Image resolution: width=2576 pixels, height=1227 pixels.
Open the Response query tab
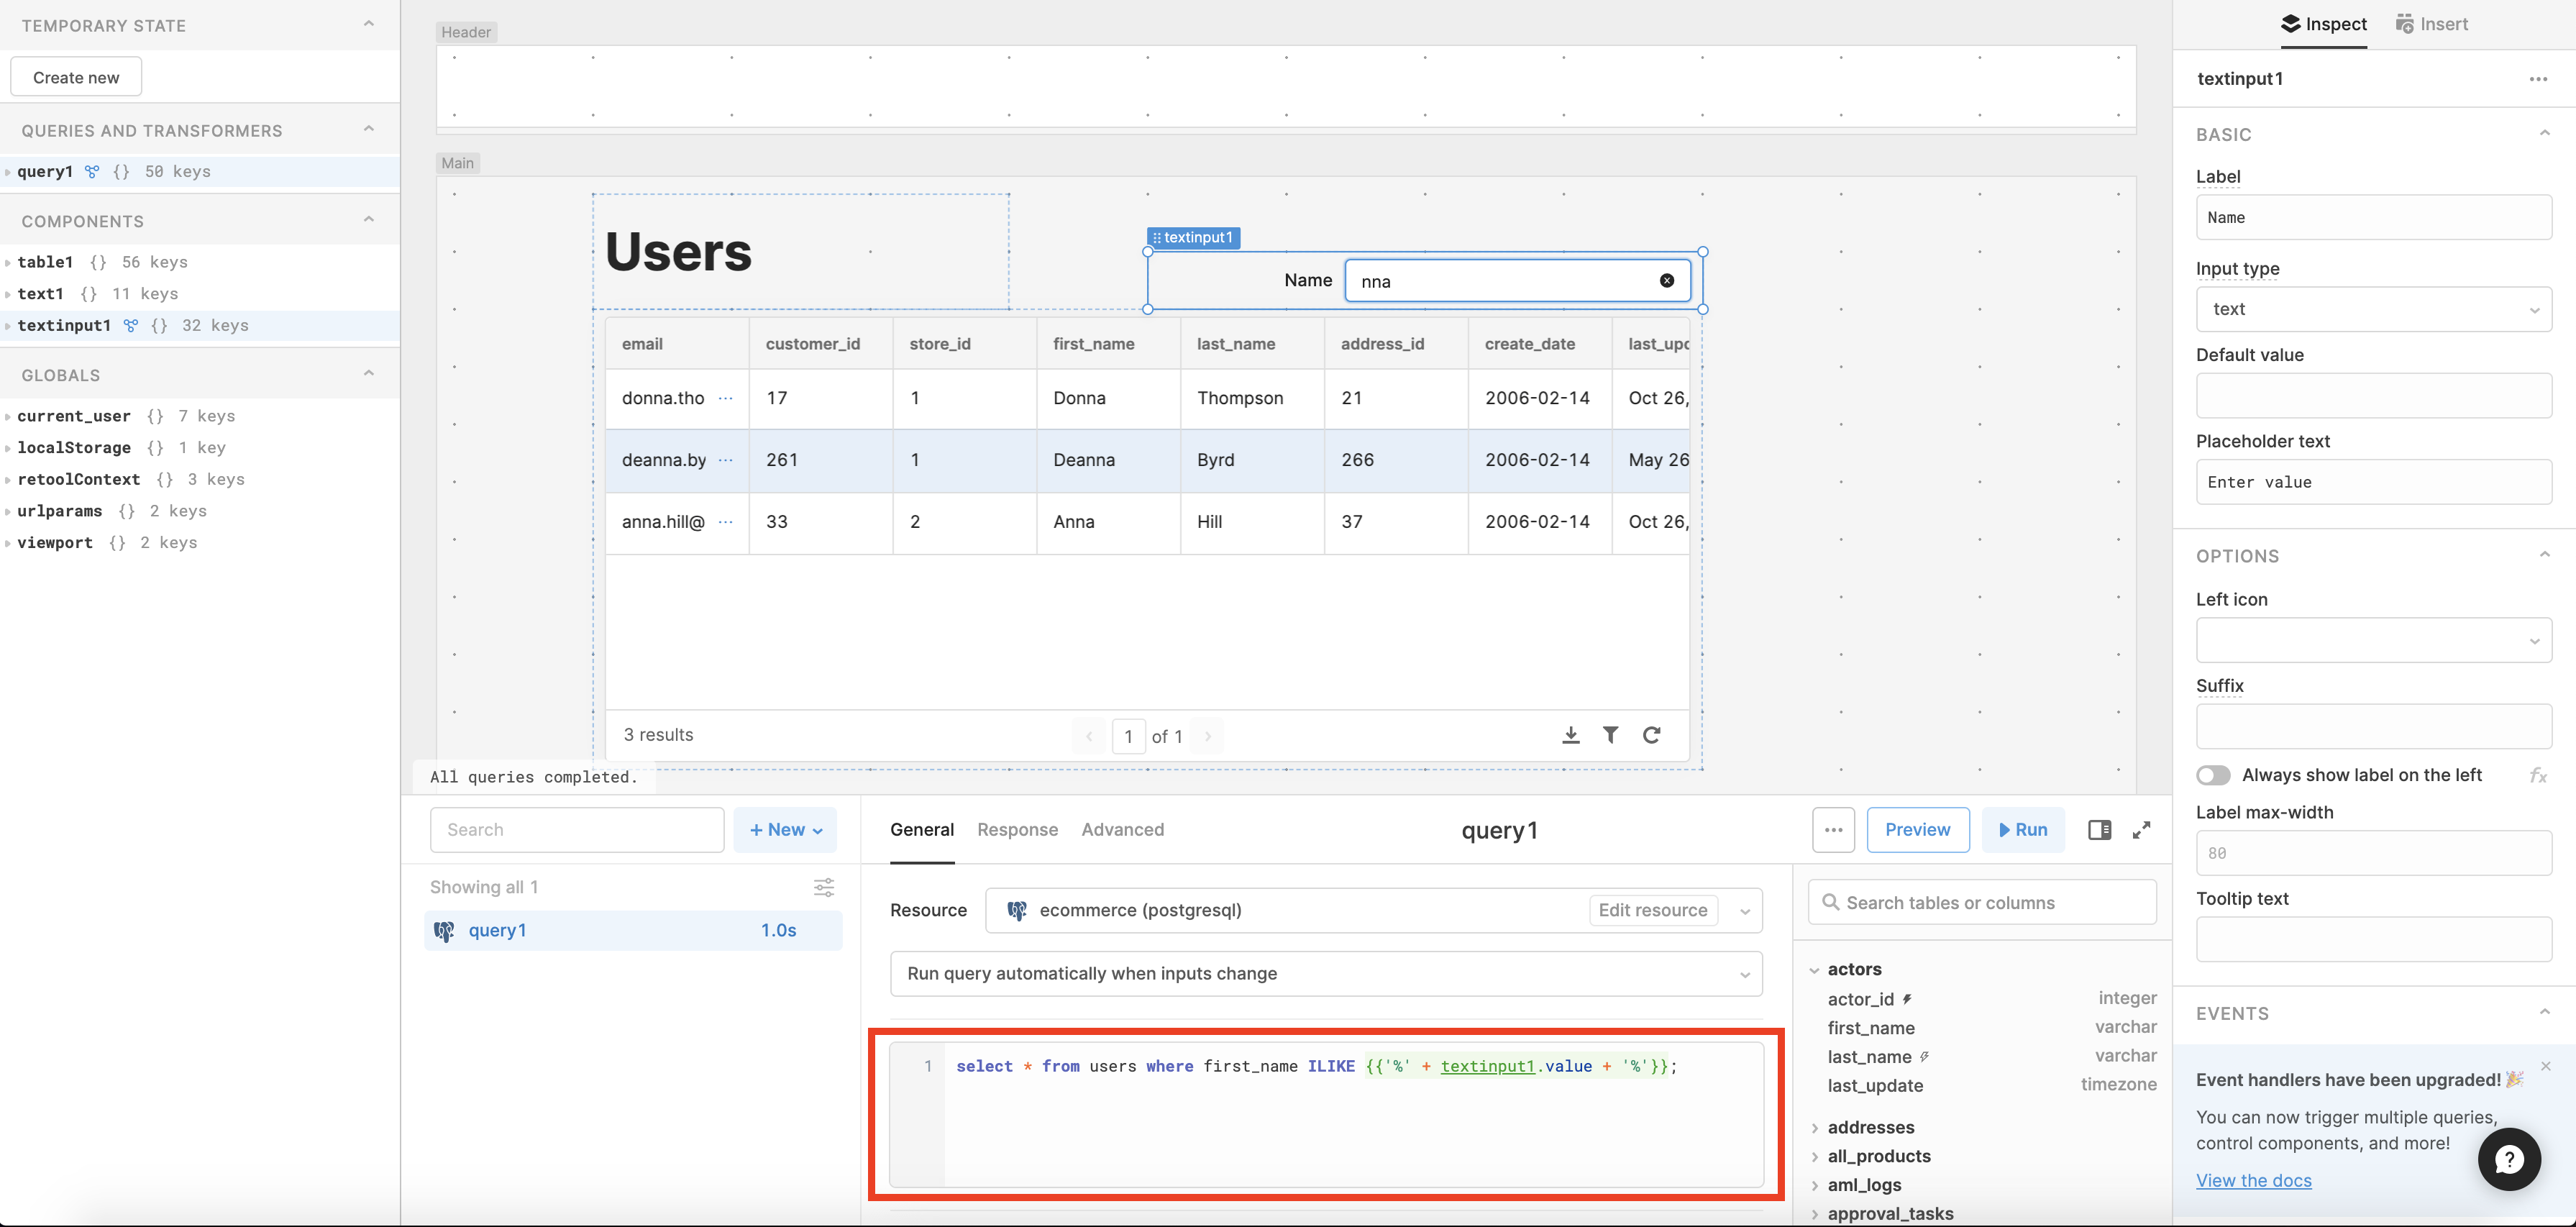click(1017, 830)
